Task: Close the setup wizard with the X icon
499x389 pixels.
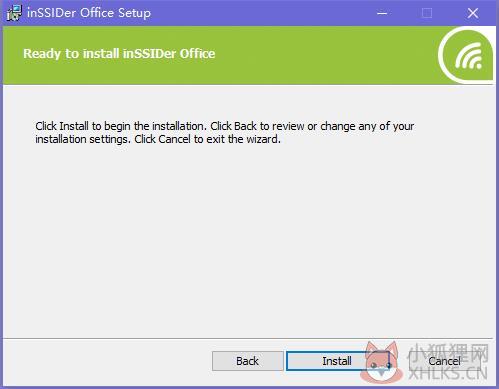Action: [473, 13]
